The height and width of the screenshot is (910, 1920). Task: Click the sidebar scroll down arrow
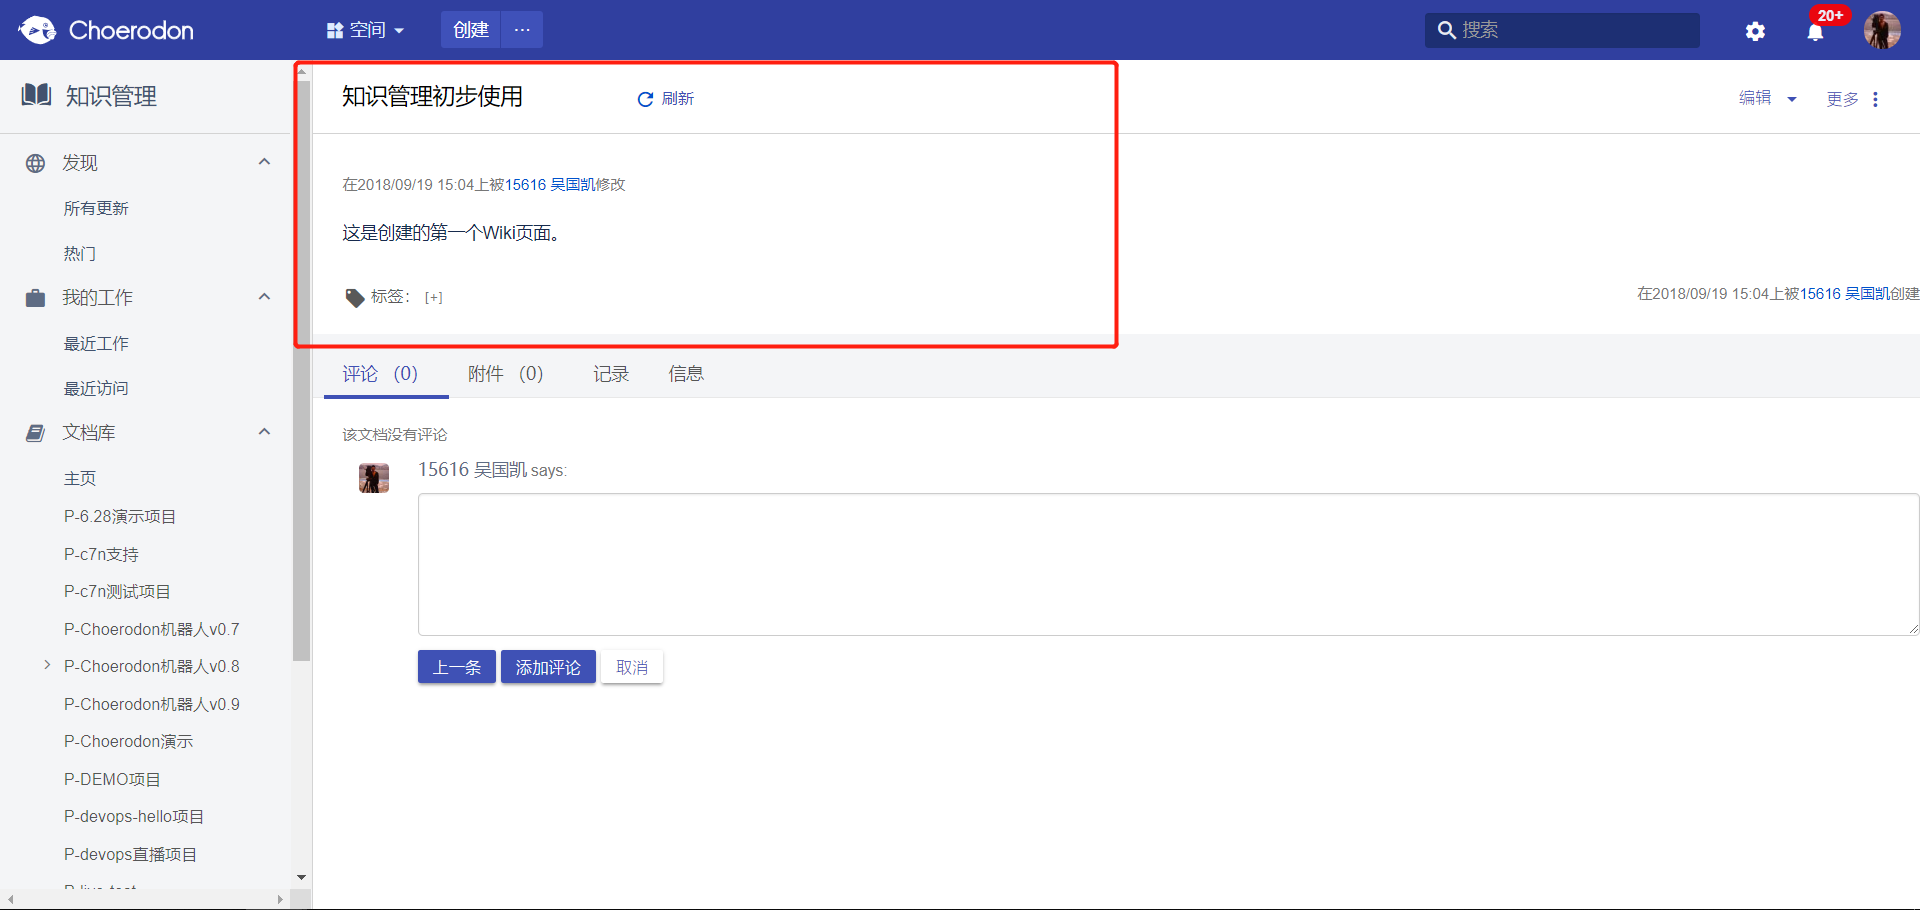[301, 878]
